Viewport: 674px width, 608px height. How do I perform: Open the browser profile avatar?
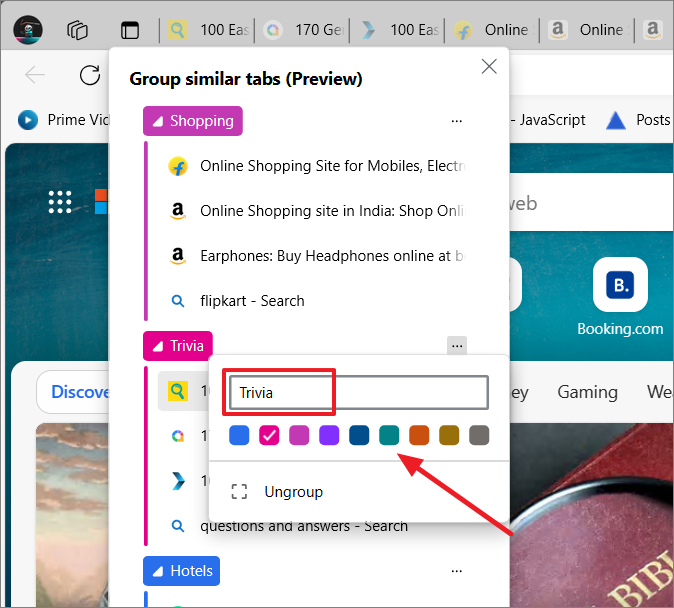28,30
